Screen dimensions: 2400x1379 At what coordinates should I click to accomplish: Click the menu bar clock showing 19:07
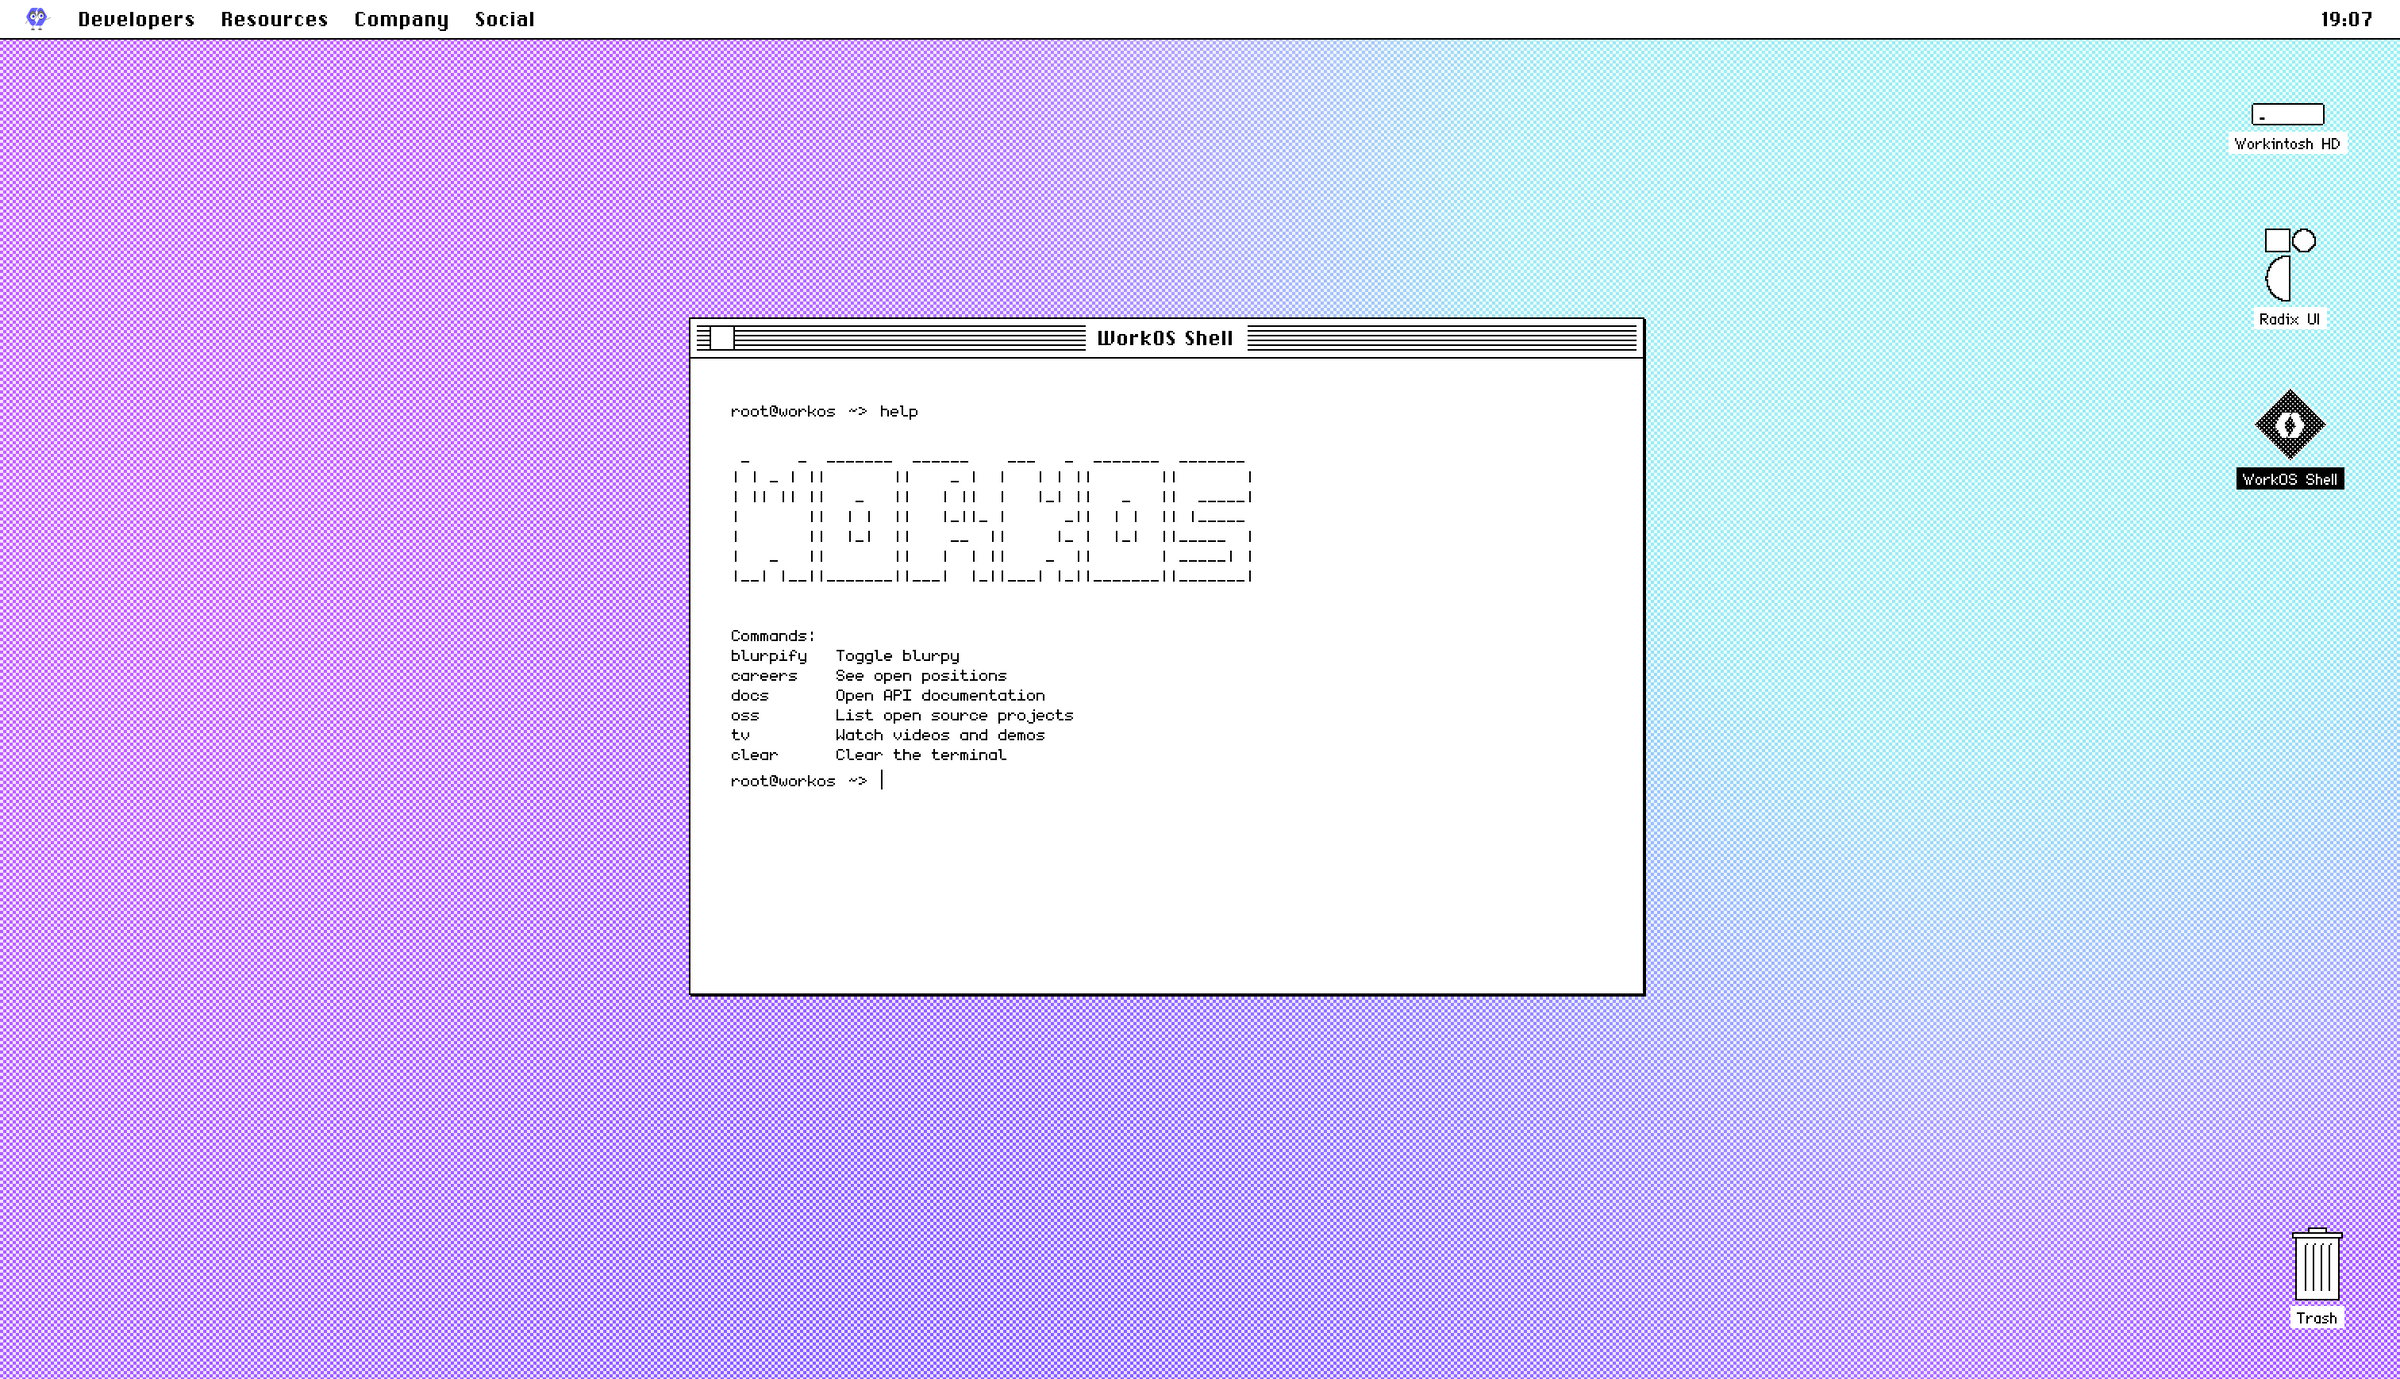pyautogui.click(x=2346, y=19)
